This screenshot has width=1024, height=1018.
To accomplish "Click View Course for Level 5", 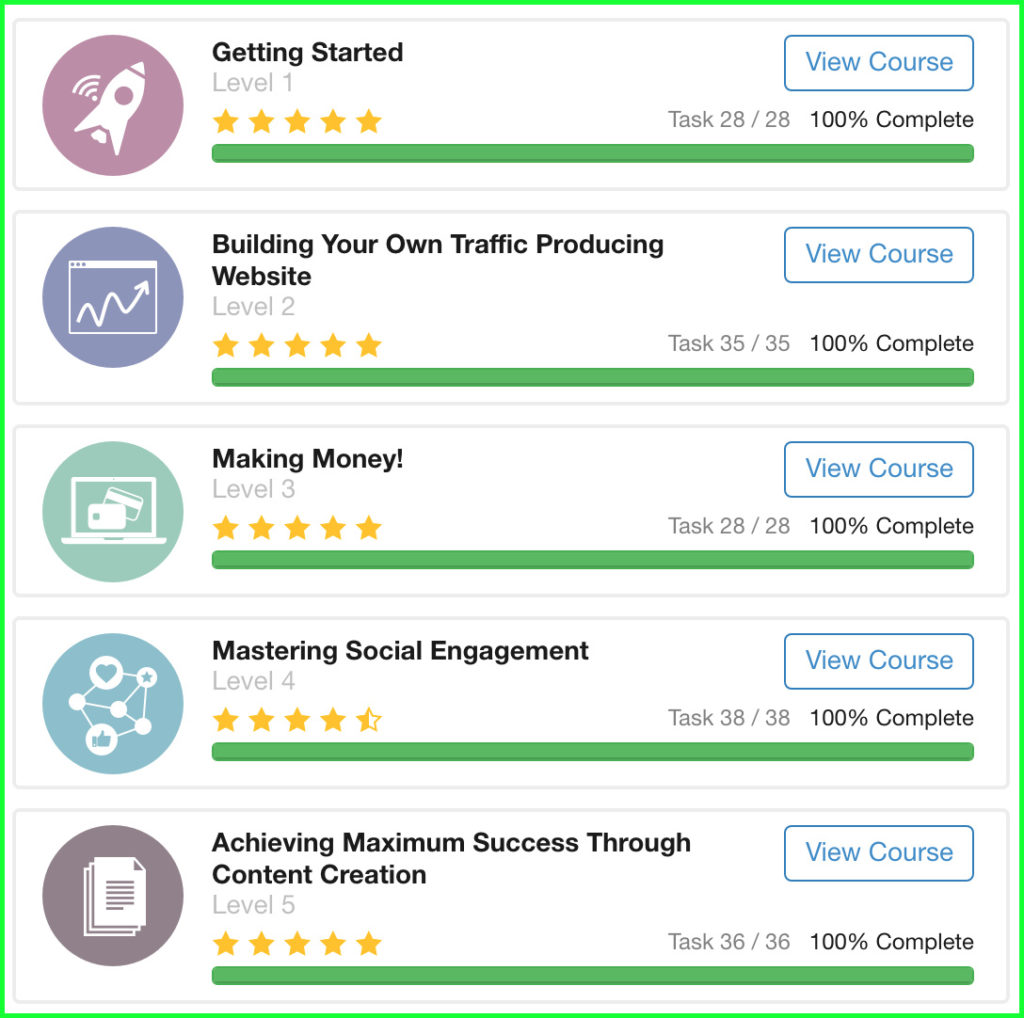I will [x=878, y=853].
